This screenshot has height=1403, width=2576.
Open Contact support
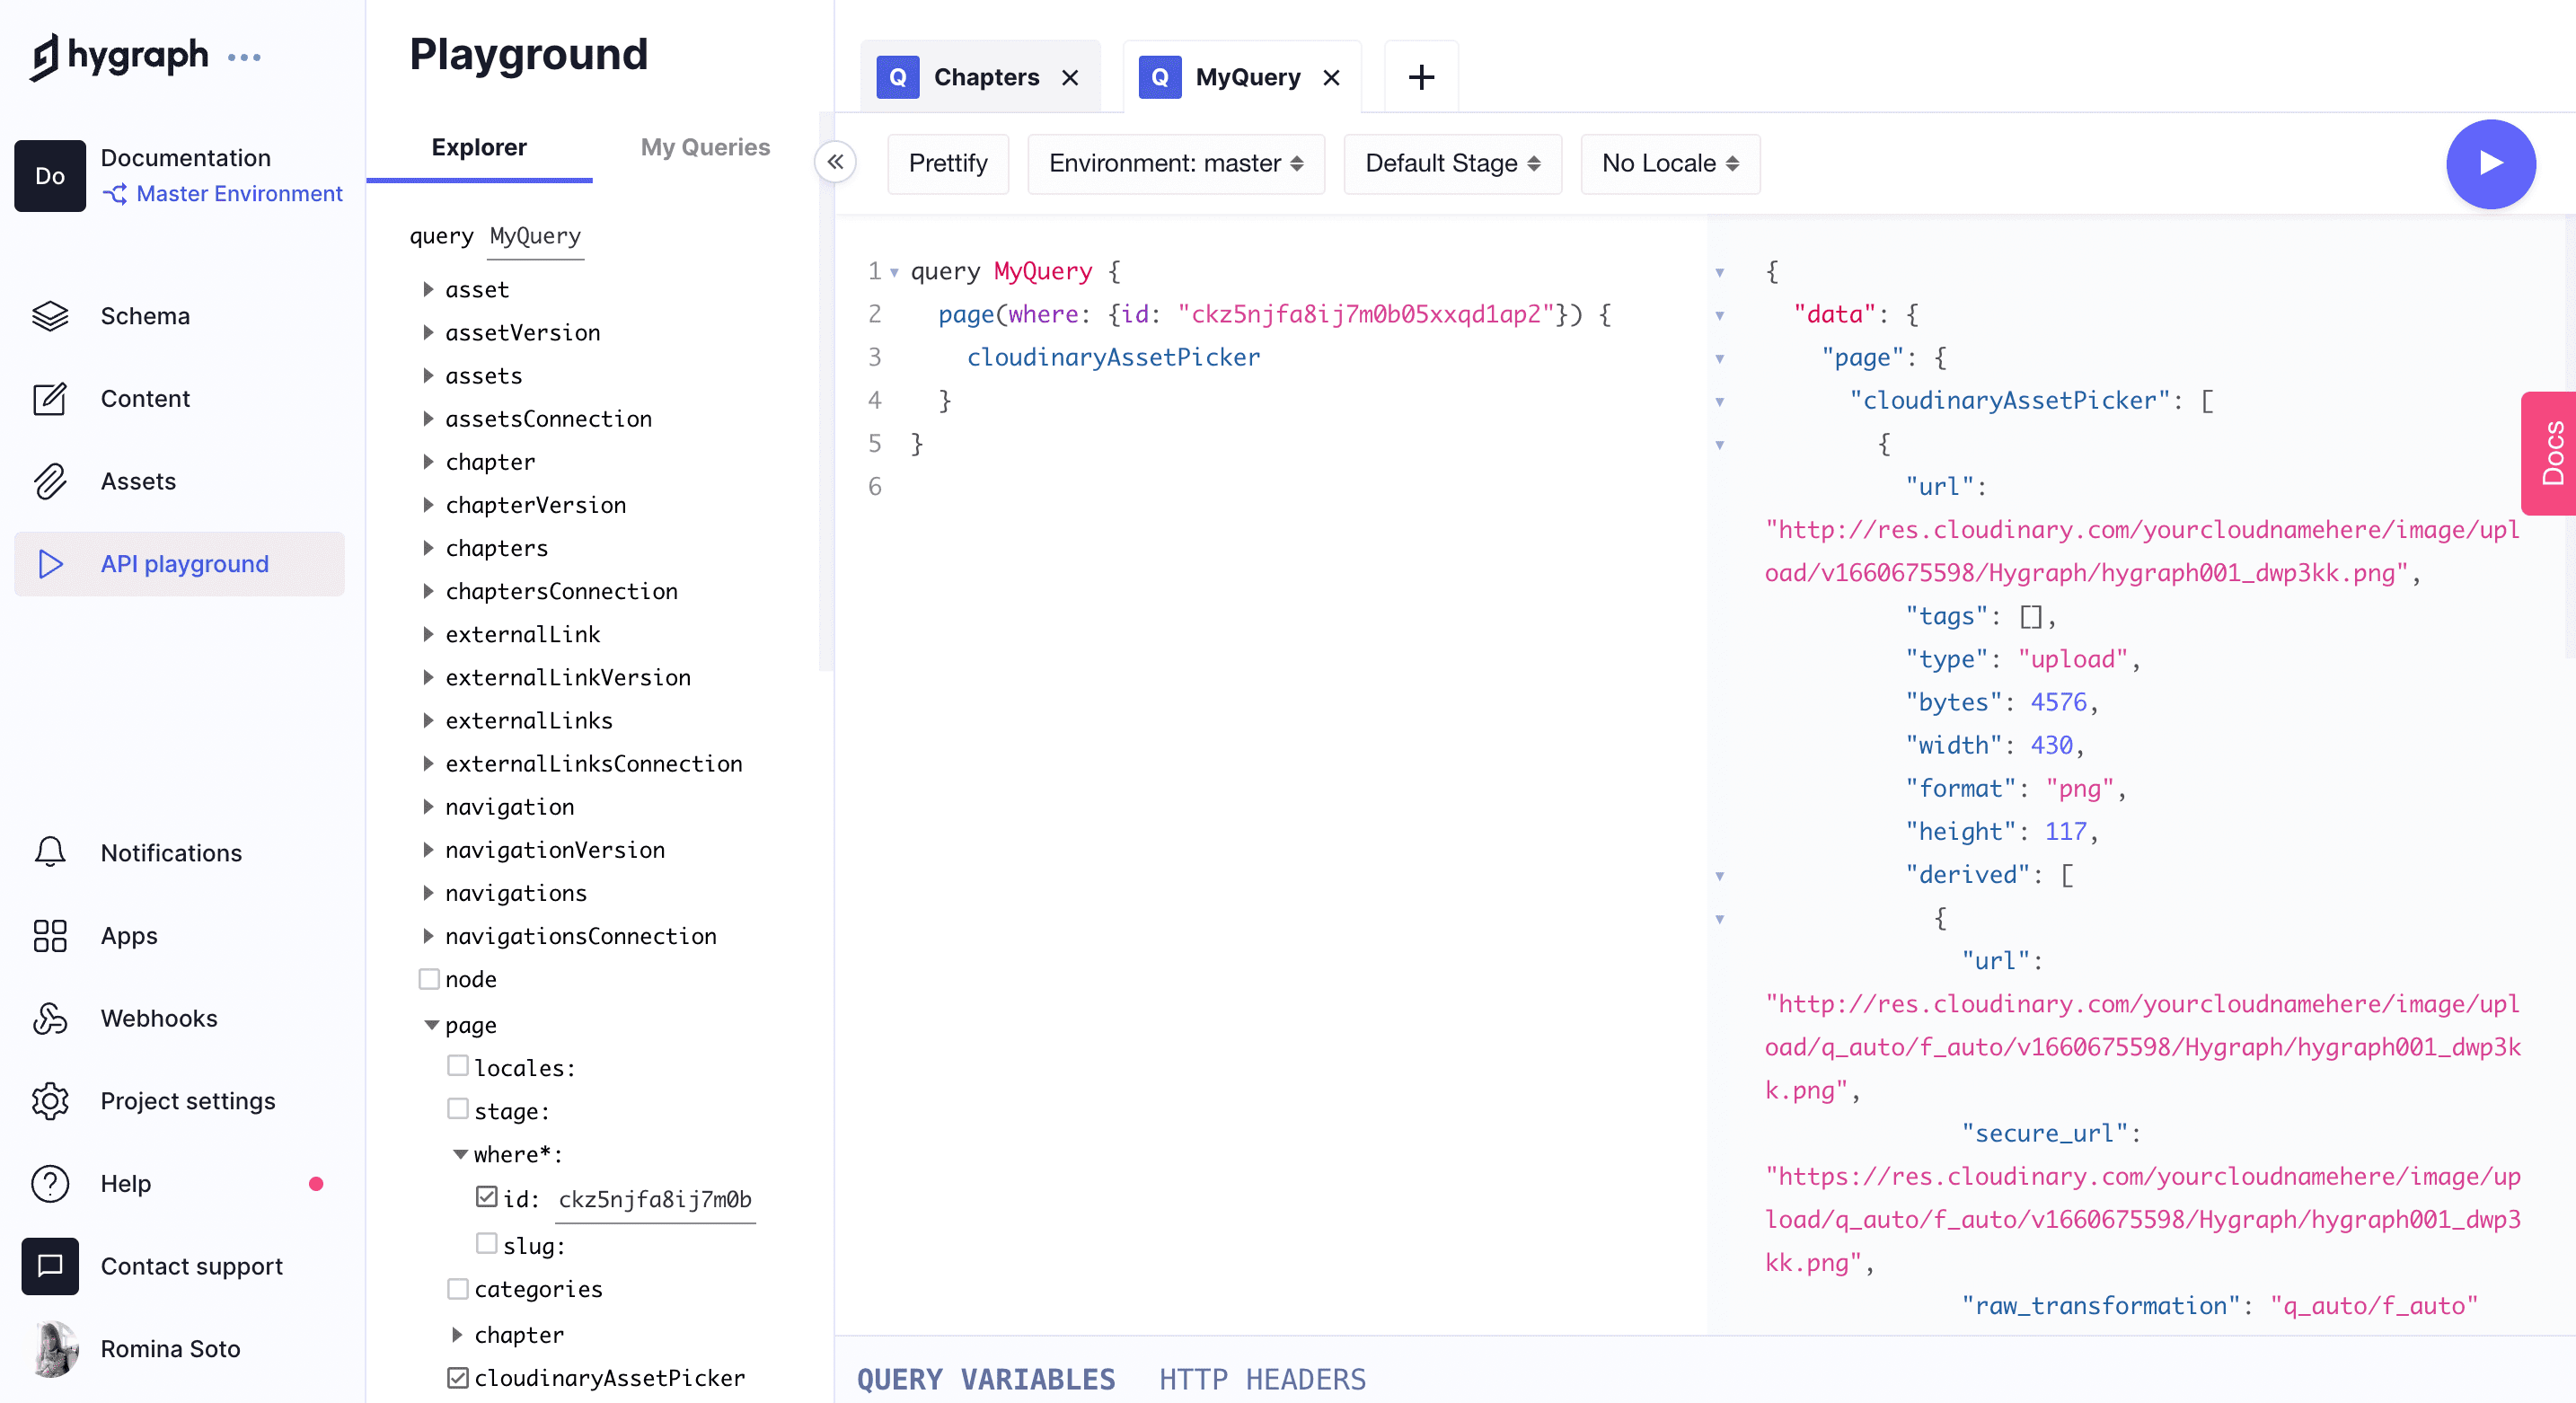pos(192,1266)
